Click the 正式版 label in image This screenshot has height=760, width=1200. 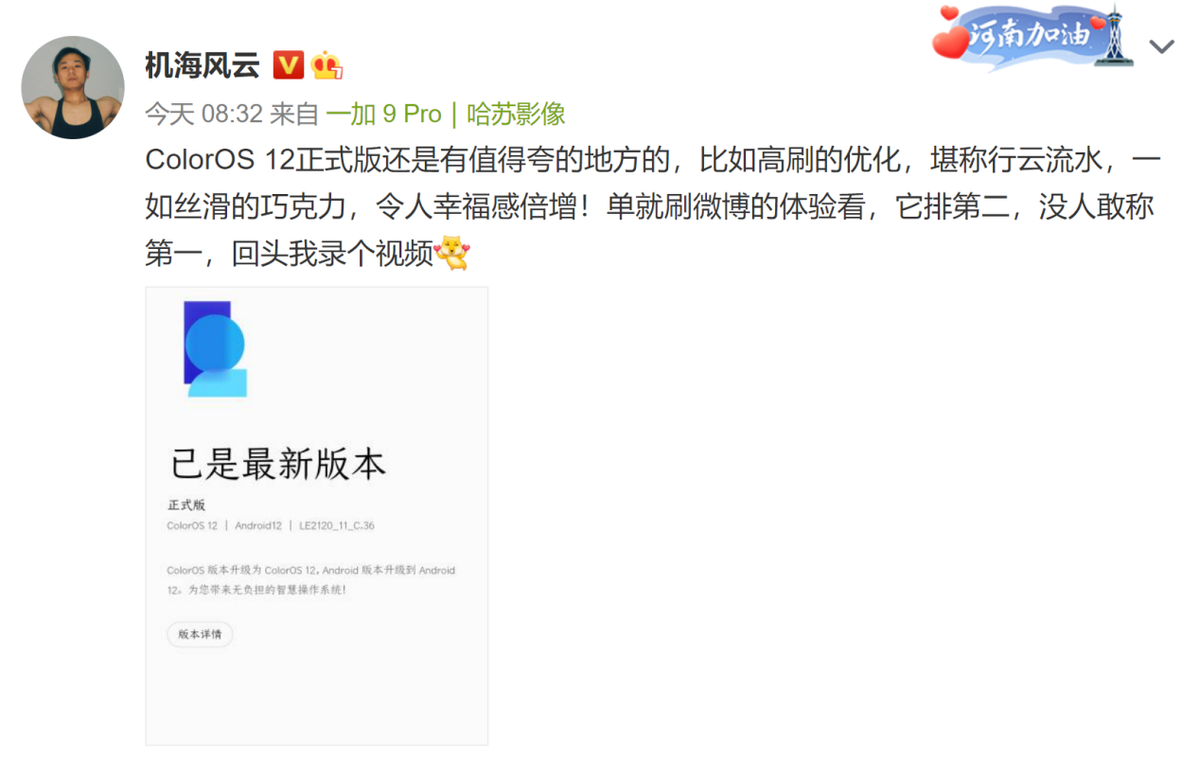(x=186, y=505)
